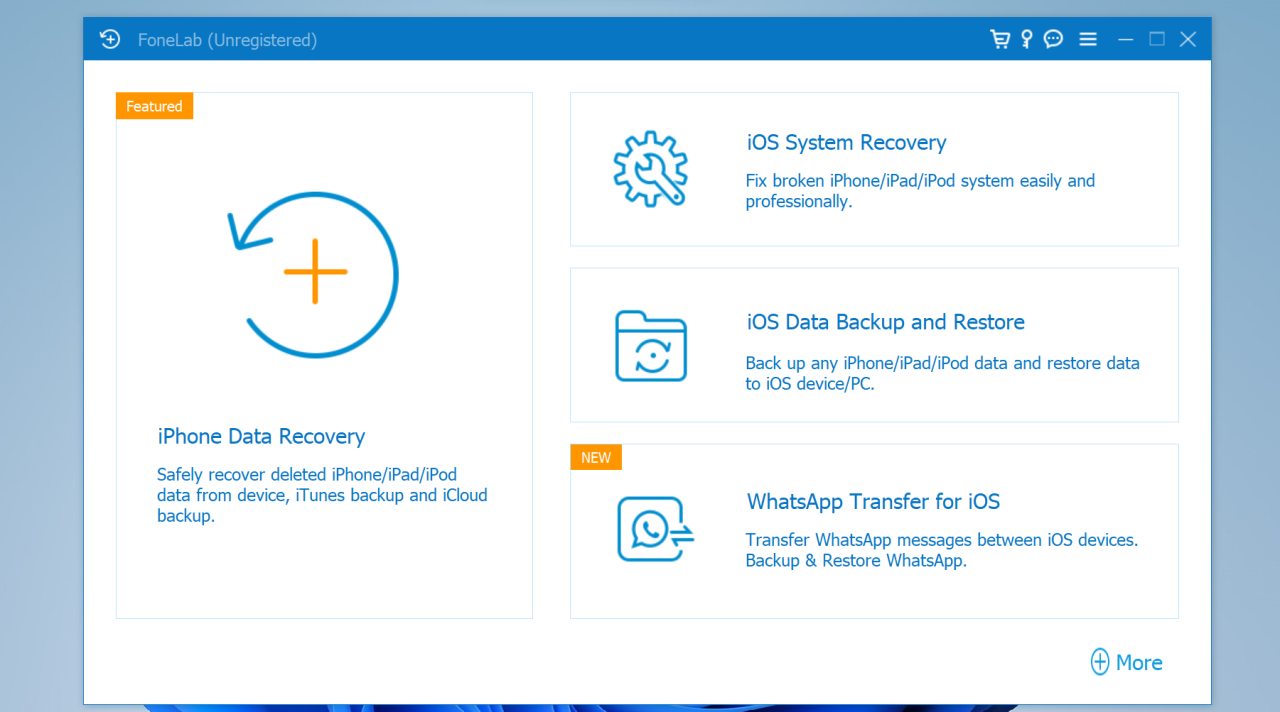This screenshot has height=712, width=1280.
Task: Click the orange NEW badge
Action: point(596,457)
